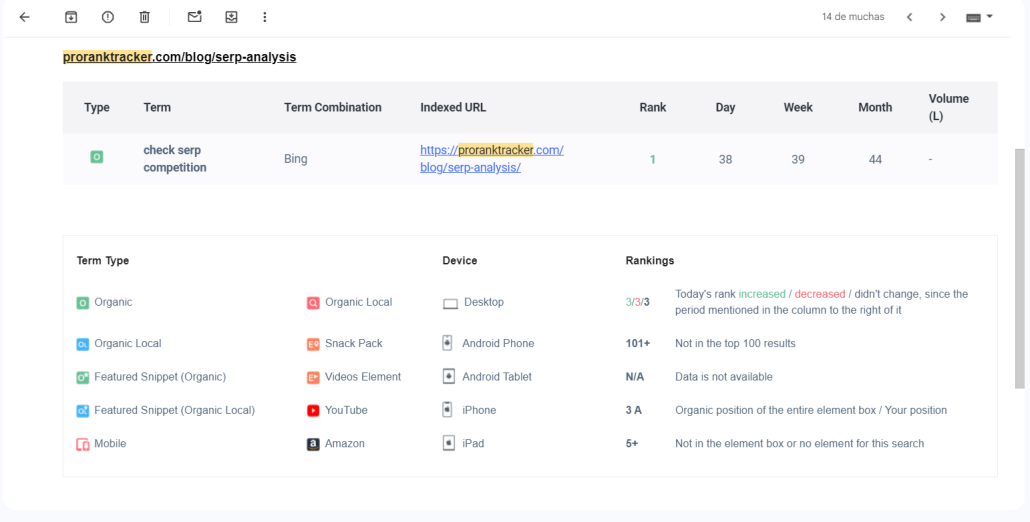
Task: Open the three-dot more options menu
Action: [265, 17]
